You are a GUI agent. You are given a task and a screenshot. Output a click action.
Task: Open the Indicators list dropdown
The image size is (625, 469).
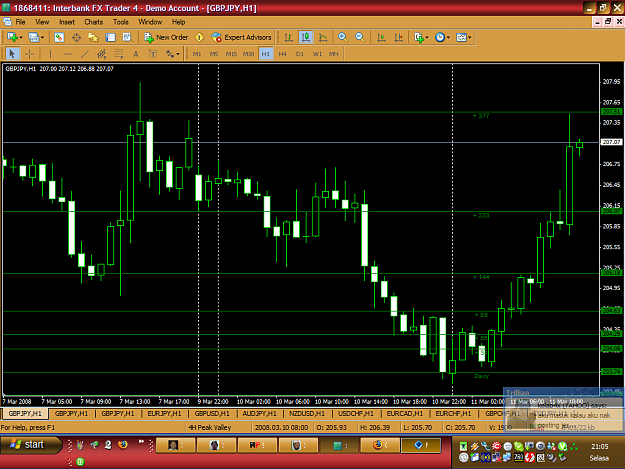(421, 37)
